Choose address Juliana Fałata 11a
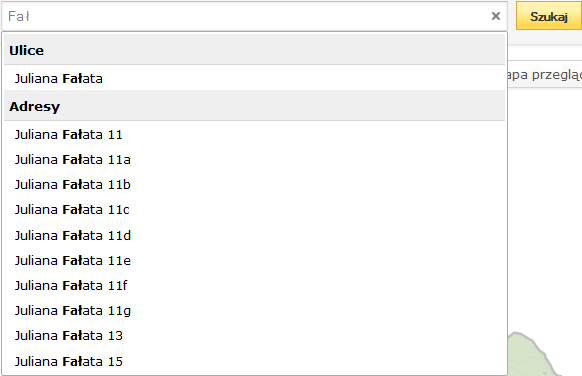The image size is (582, 376). 254,160
